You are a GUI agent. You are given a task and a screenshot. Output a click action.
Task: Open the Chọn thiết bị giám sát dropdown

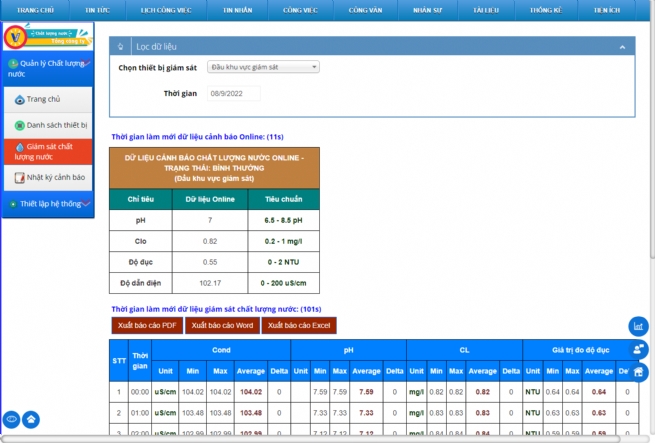(x=263, y=68)
